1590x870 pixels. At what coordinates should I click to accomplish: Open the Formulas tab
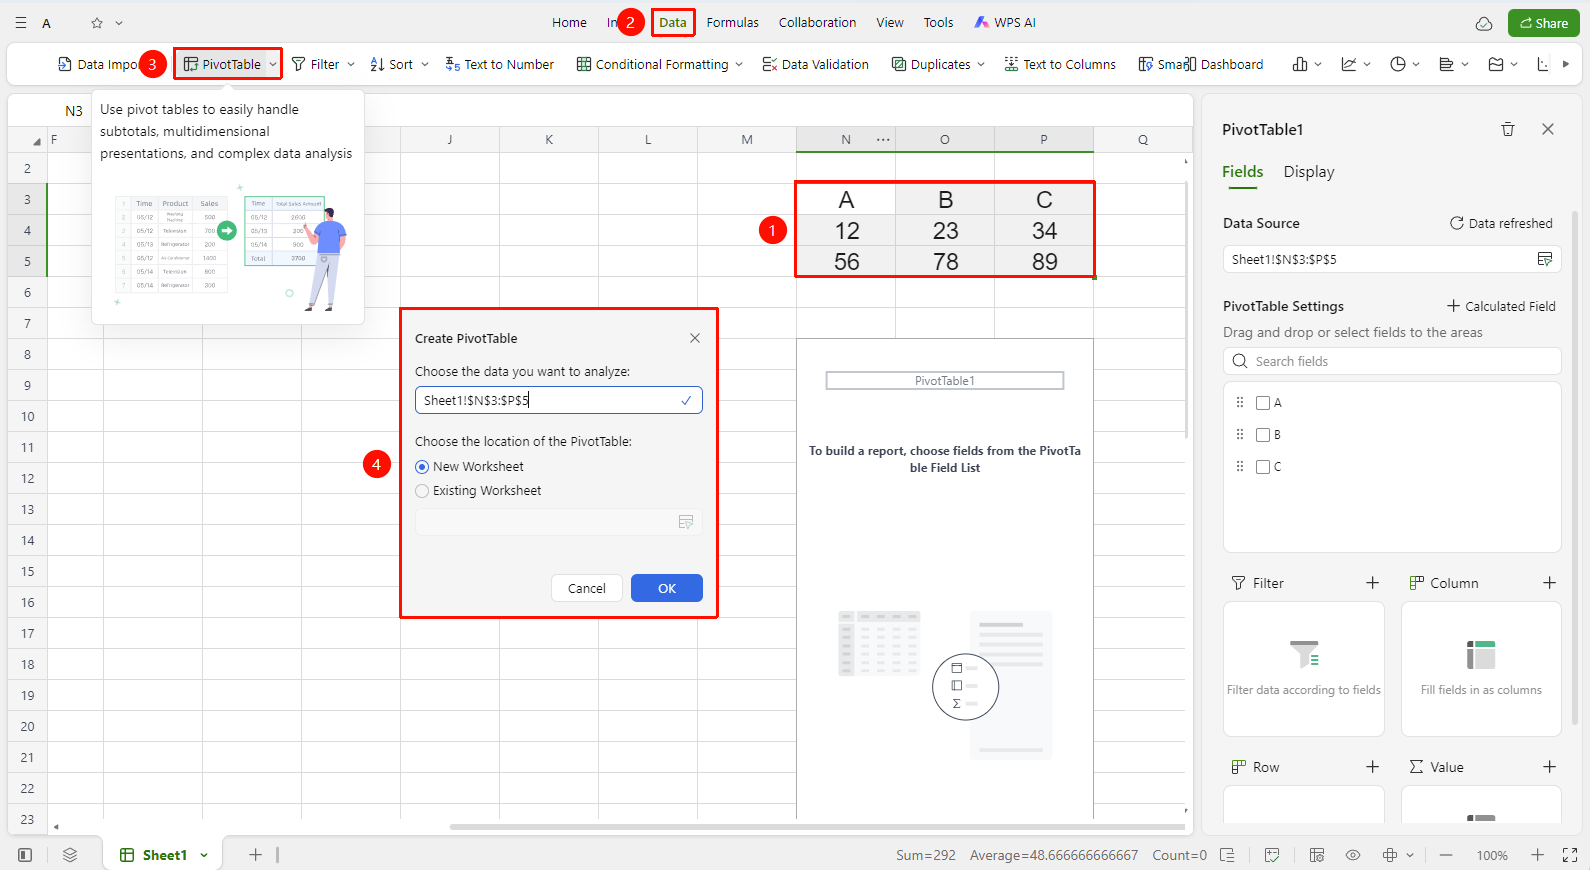pyautogui.click(x=732, y=23)
